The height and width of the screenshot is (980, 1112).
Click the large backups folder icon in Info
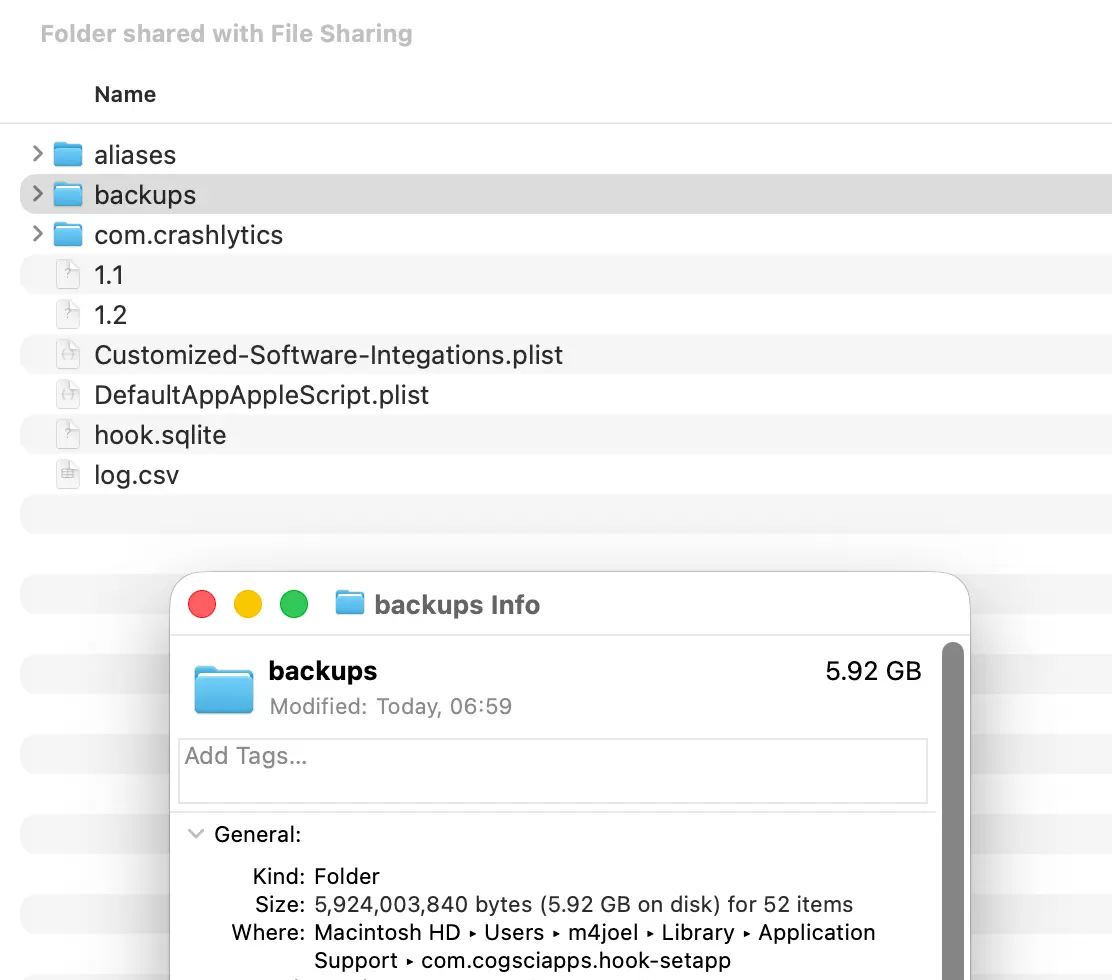tap(223, 688)
